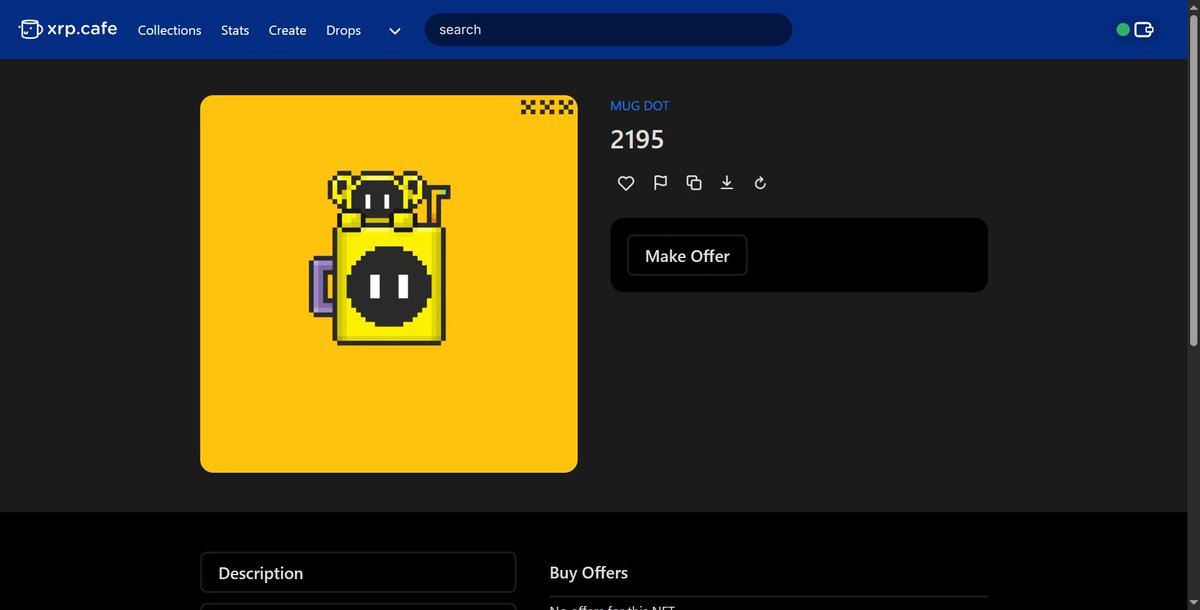Click the green connection status dot

[1122, 29]
